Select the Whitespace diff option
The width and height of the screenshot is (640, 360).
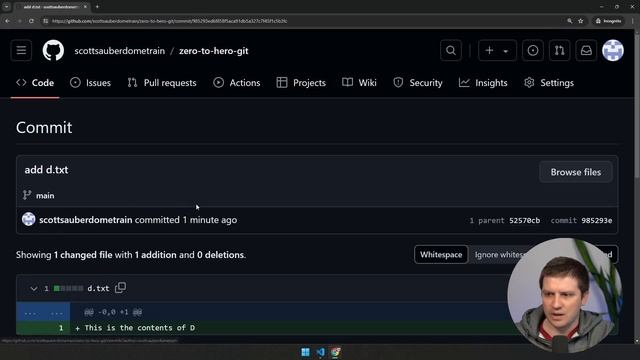pos(441,255)
